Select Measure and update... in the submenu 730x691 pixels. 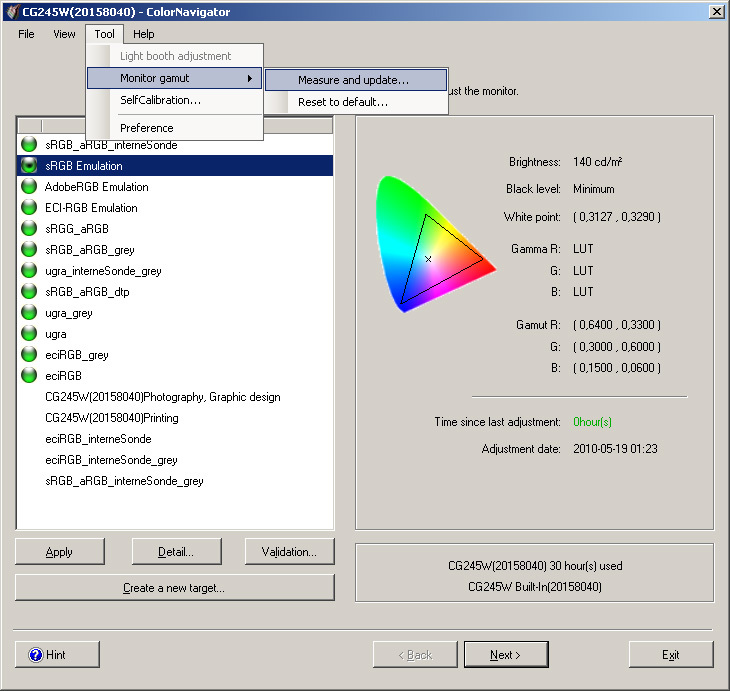(x=356, y=80)
